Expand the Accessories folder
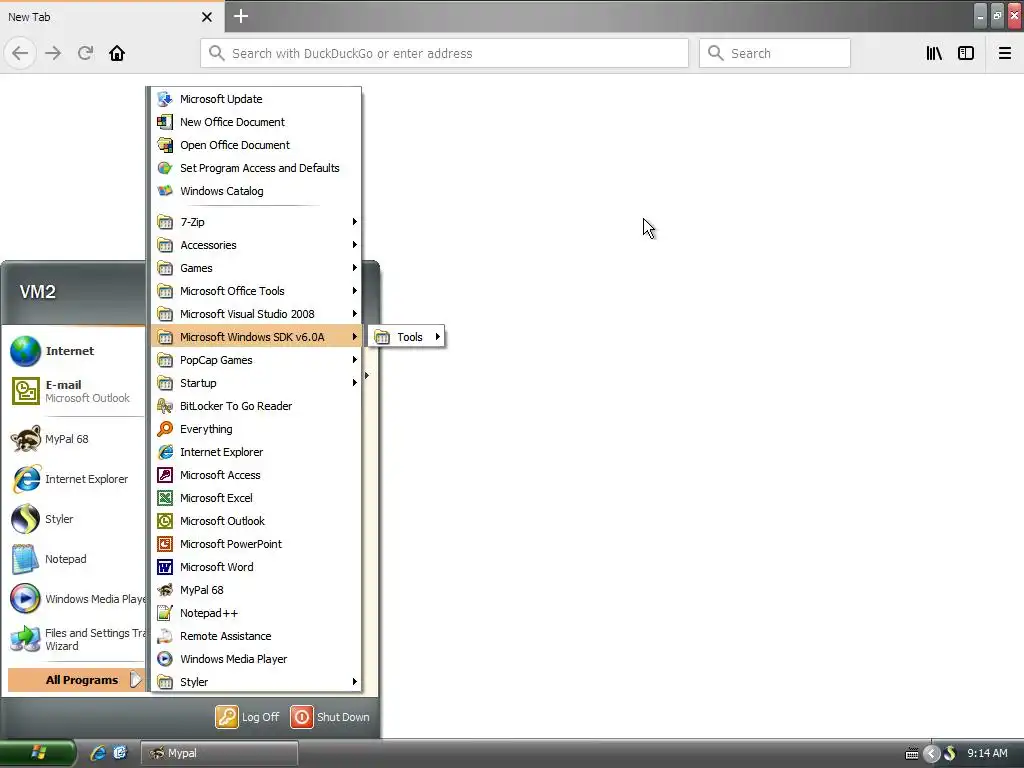Viewport: 1024px width, 768px height. [256, 245]
